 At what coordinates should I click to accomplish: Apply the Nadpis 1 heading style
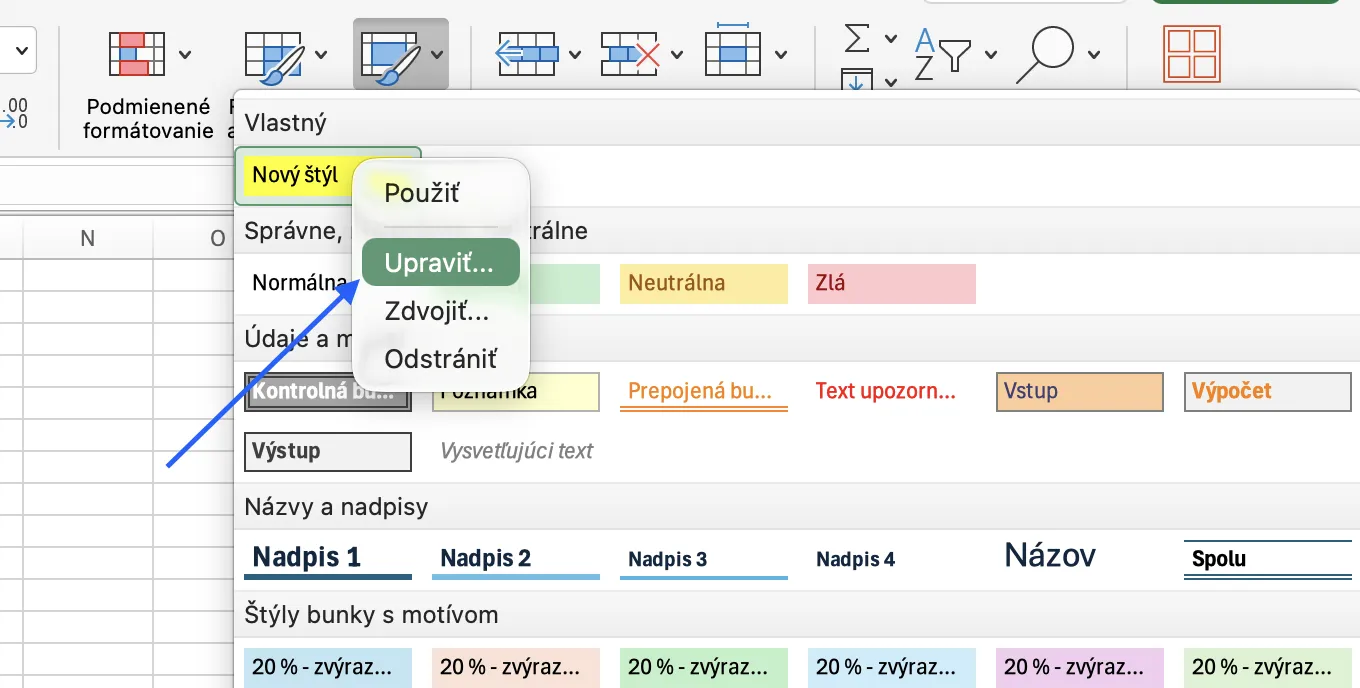pyautogui.click(x=328, y=558)
